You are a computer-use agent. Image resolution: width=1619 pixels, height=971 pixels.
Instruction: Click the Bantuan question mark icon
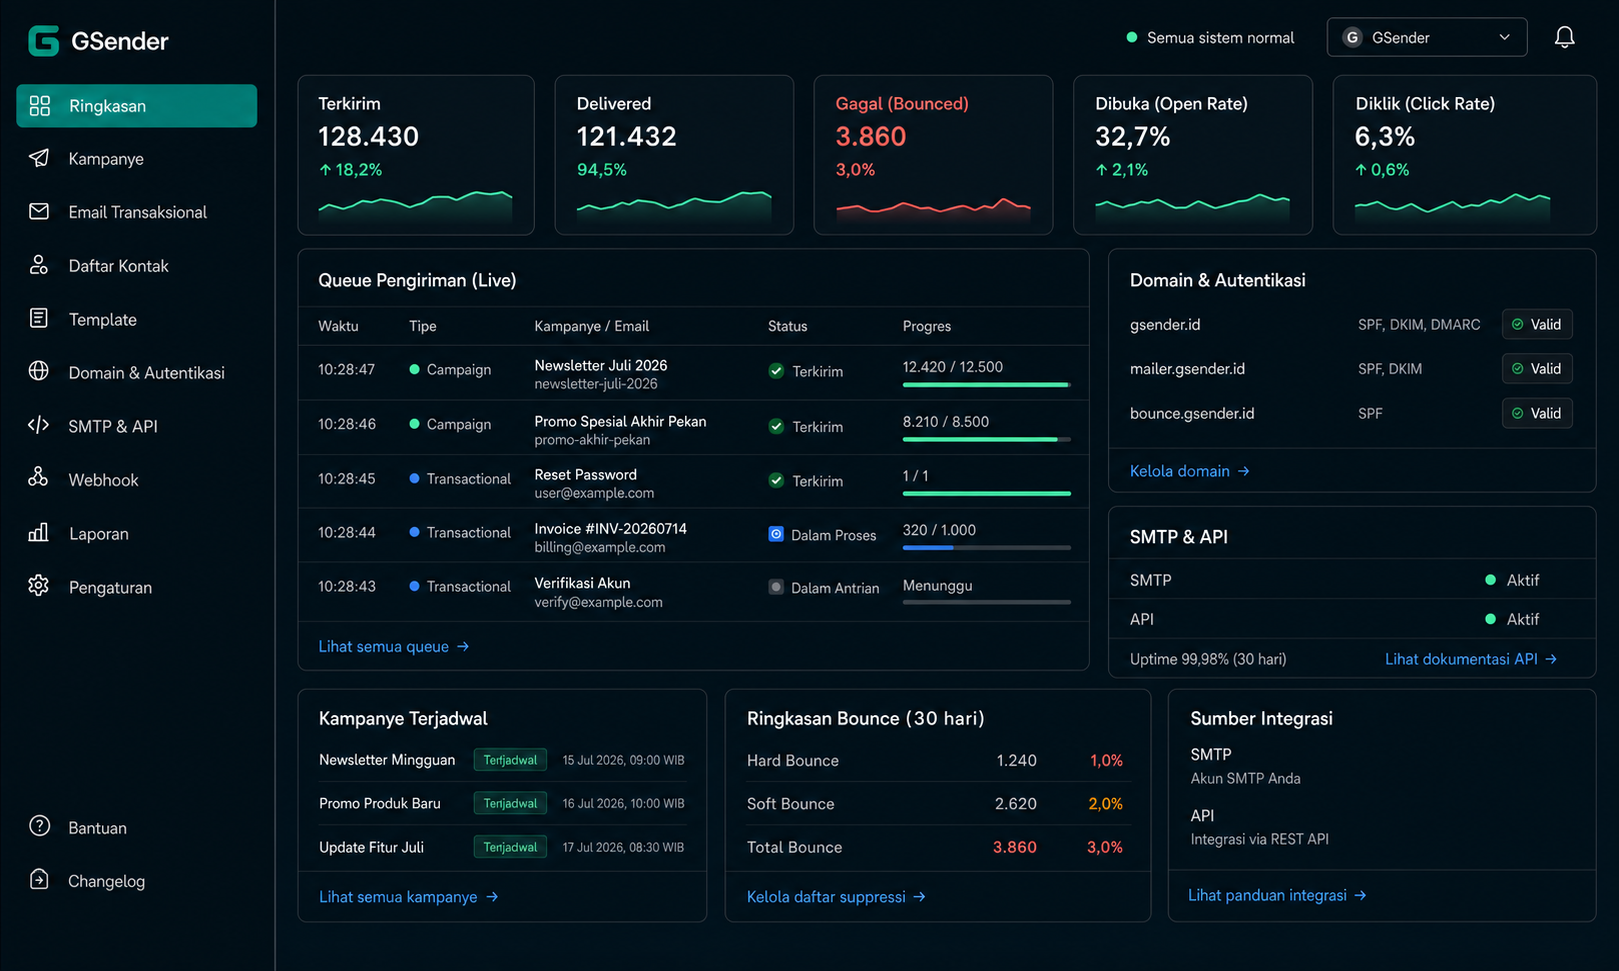pyautogui.click(x=39, y=826)
